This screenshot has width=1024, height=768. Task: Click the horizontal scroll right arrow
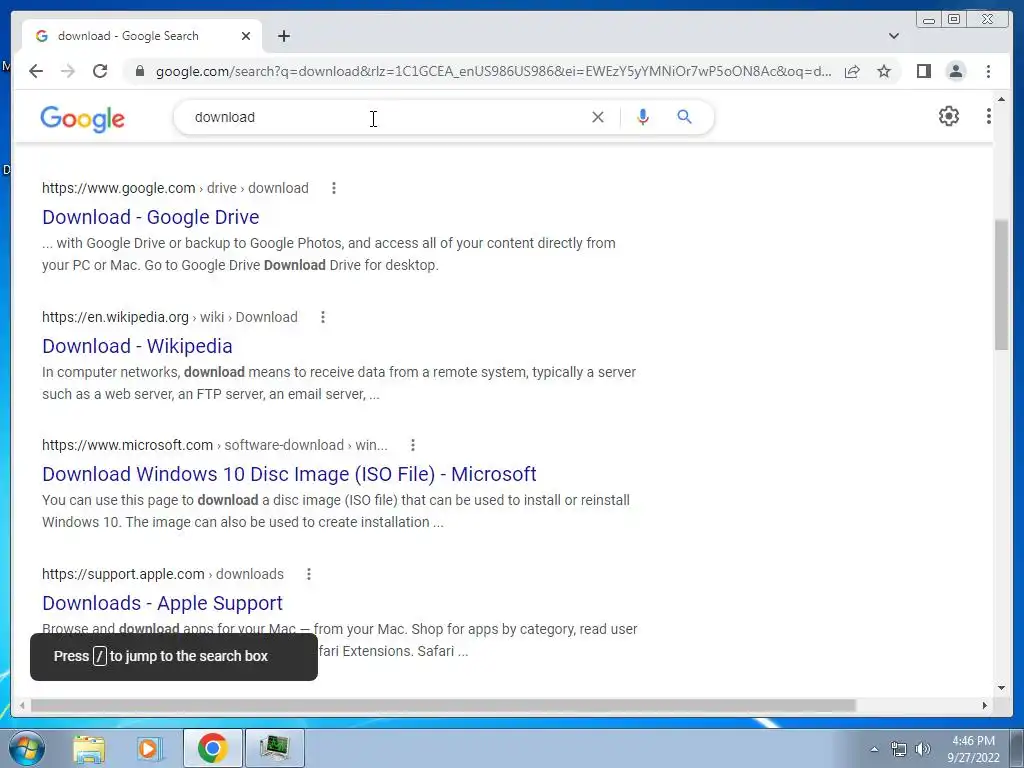pos(984,705)
